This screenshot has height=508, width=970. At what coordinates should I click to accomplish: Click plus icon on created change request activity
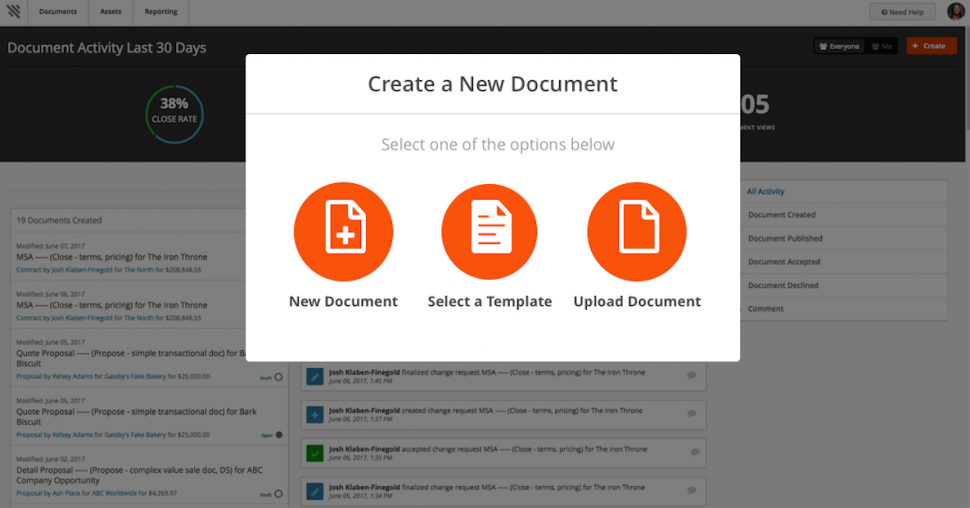coord(315,415)
